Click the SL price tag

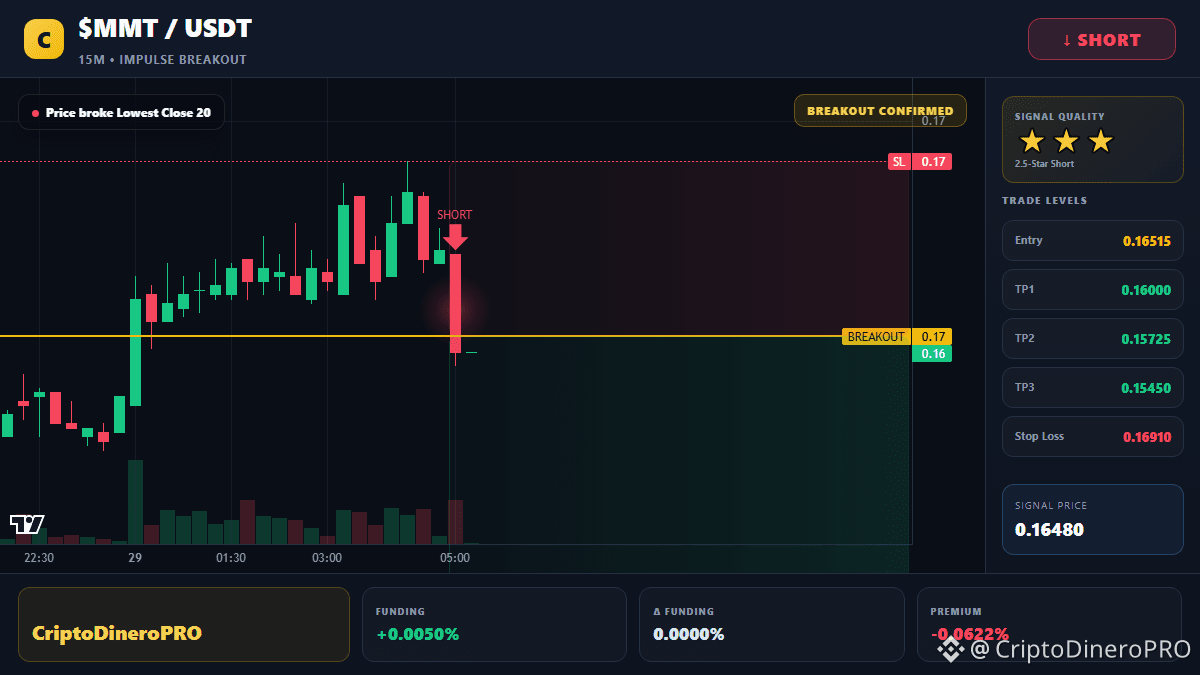[x=920, y=161]
